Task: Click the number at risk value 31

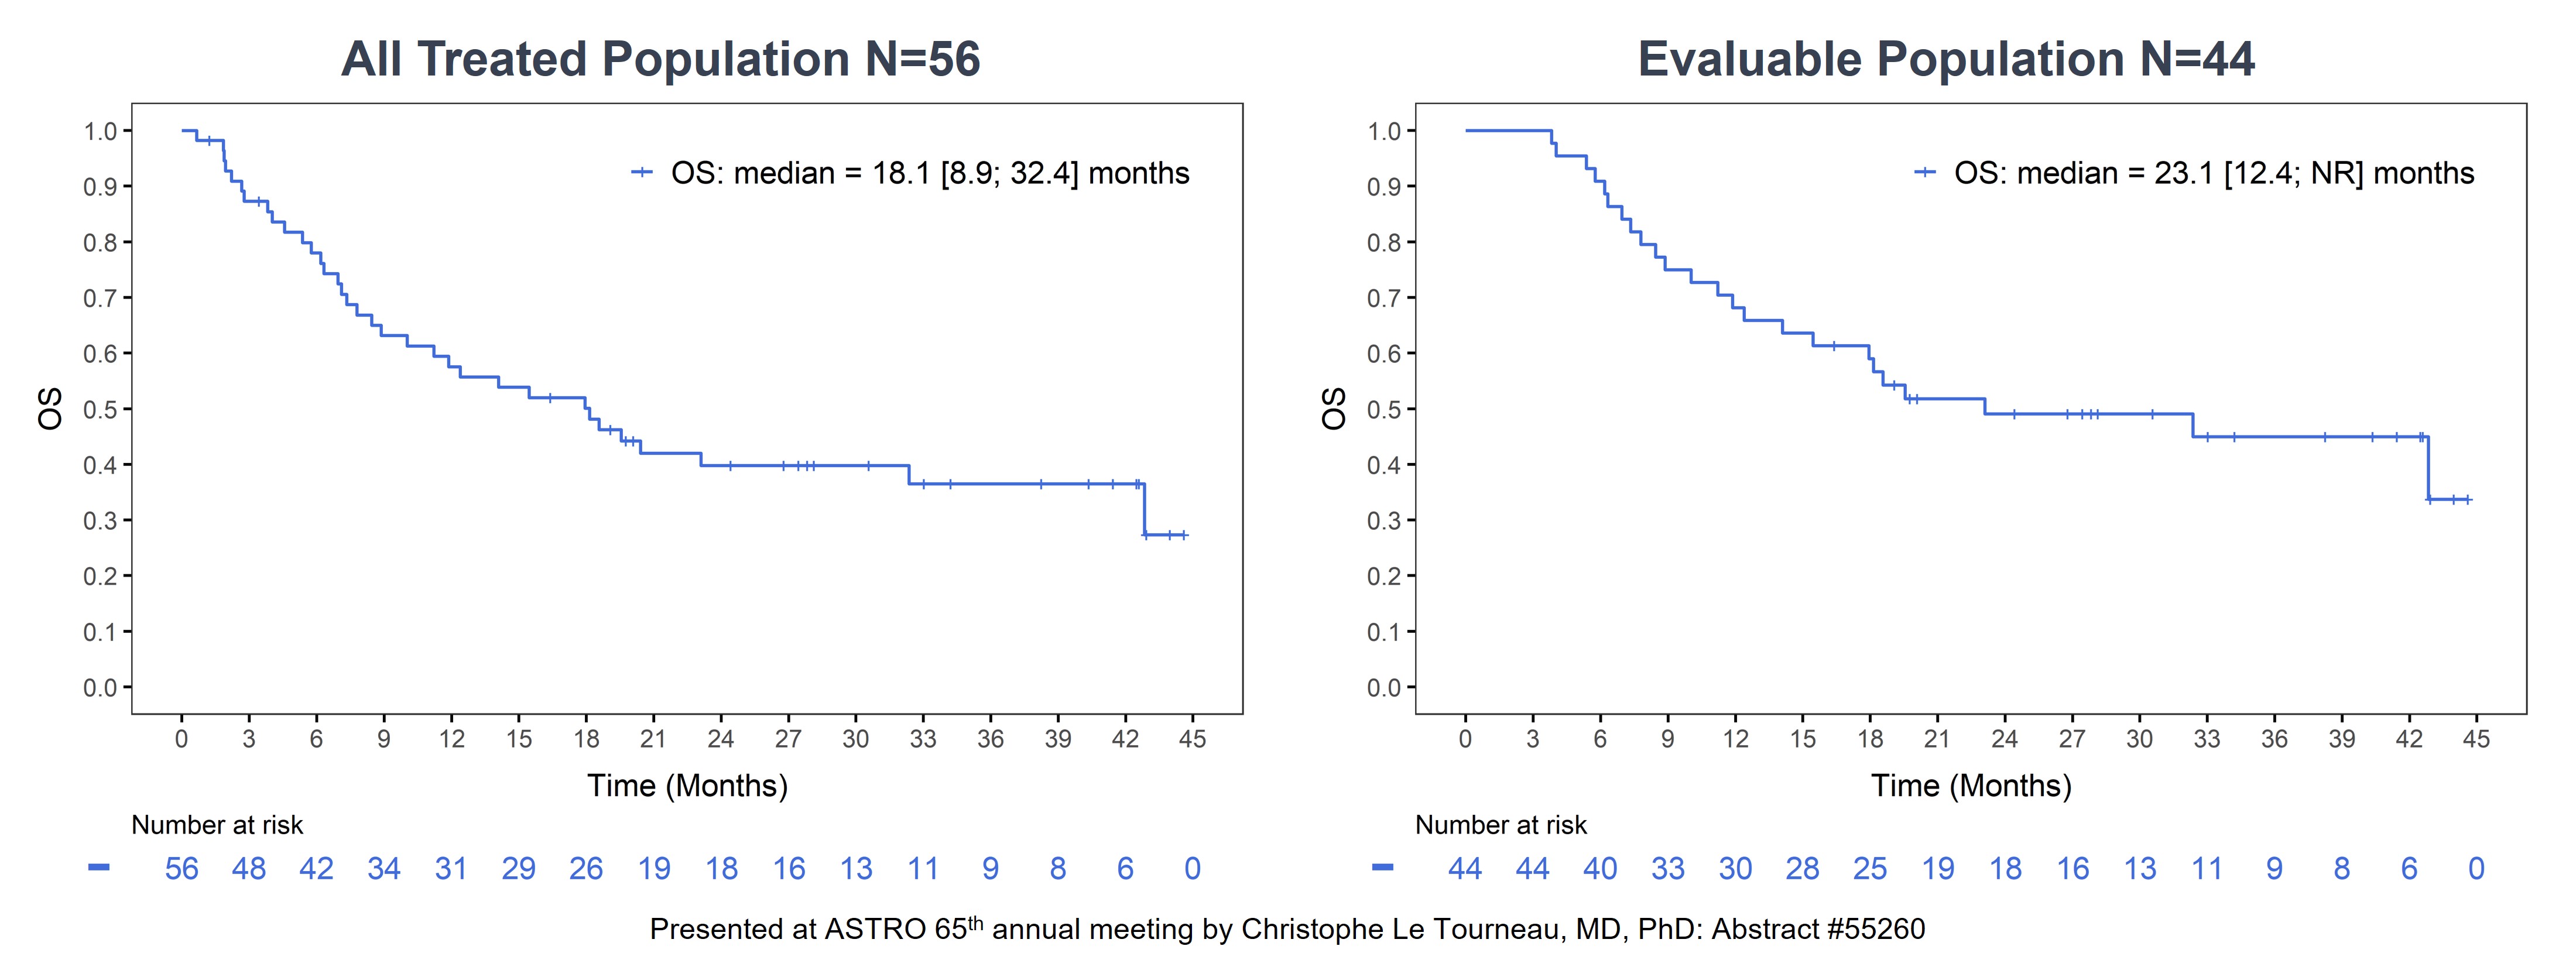Action: (x=451, y=869)
